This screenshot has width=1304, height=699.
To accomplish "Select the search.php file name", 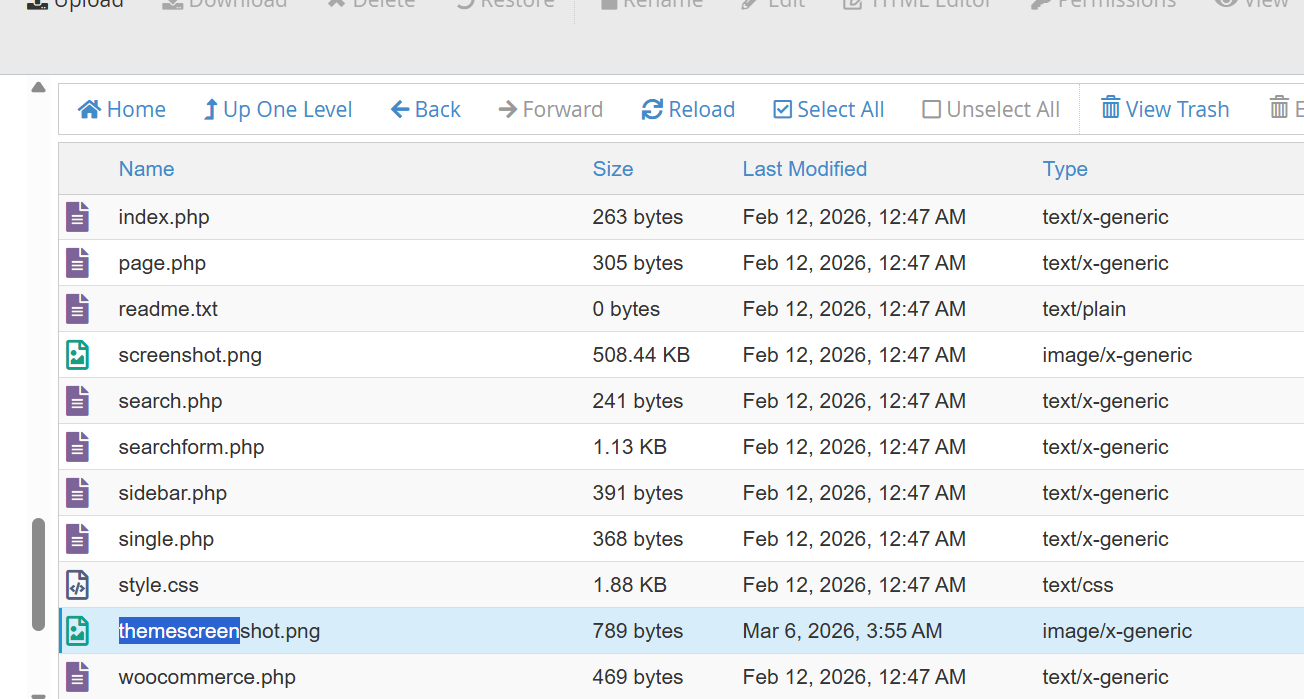I will pyautogui.click(x=170, y=401).
